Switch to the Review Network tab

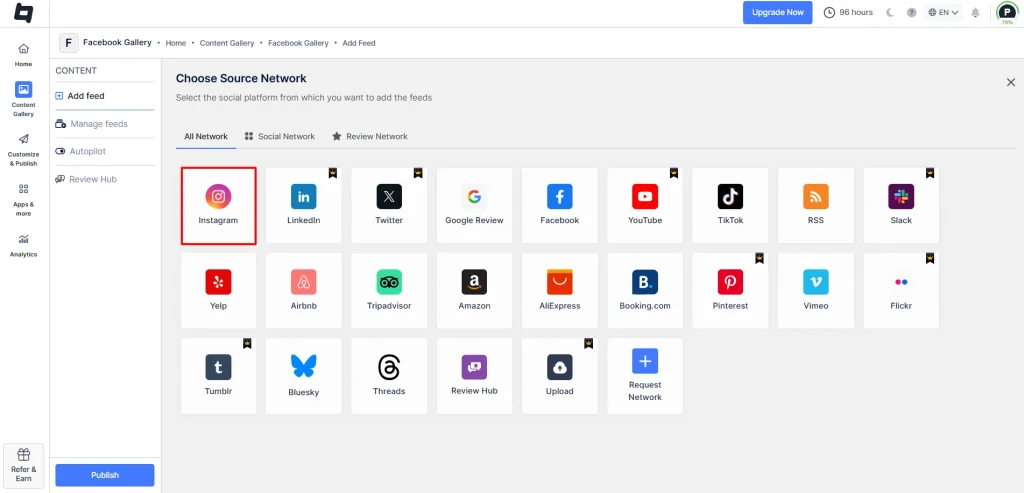point(369,136)
